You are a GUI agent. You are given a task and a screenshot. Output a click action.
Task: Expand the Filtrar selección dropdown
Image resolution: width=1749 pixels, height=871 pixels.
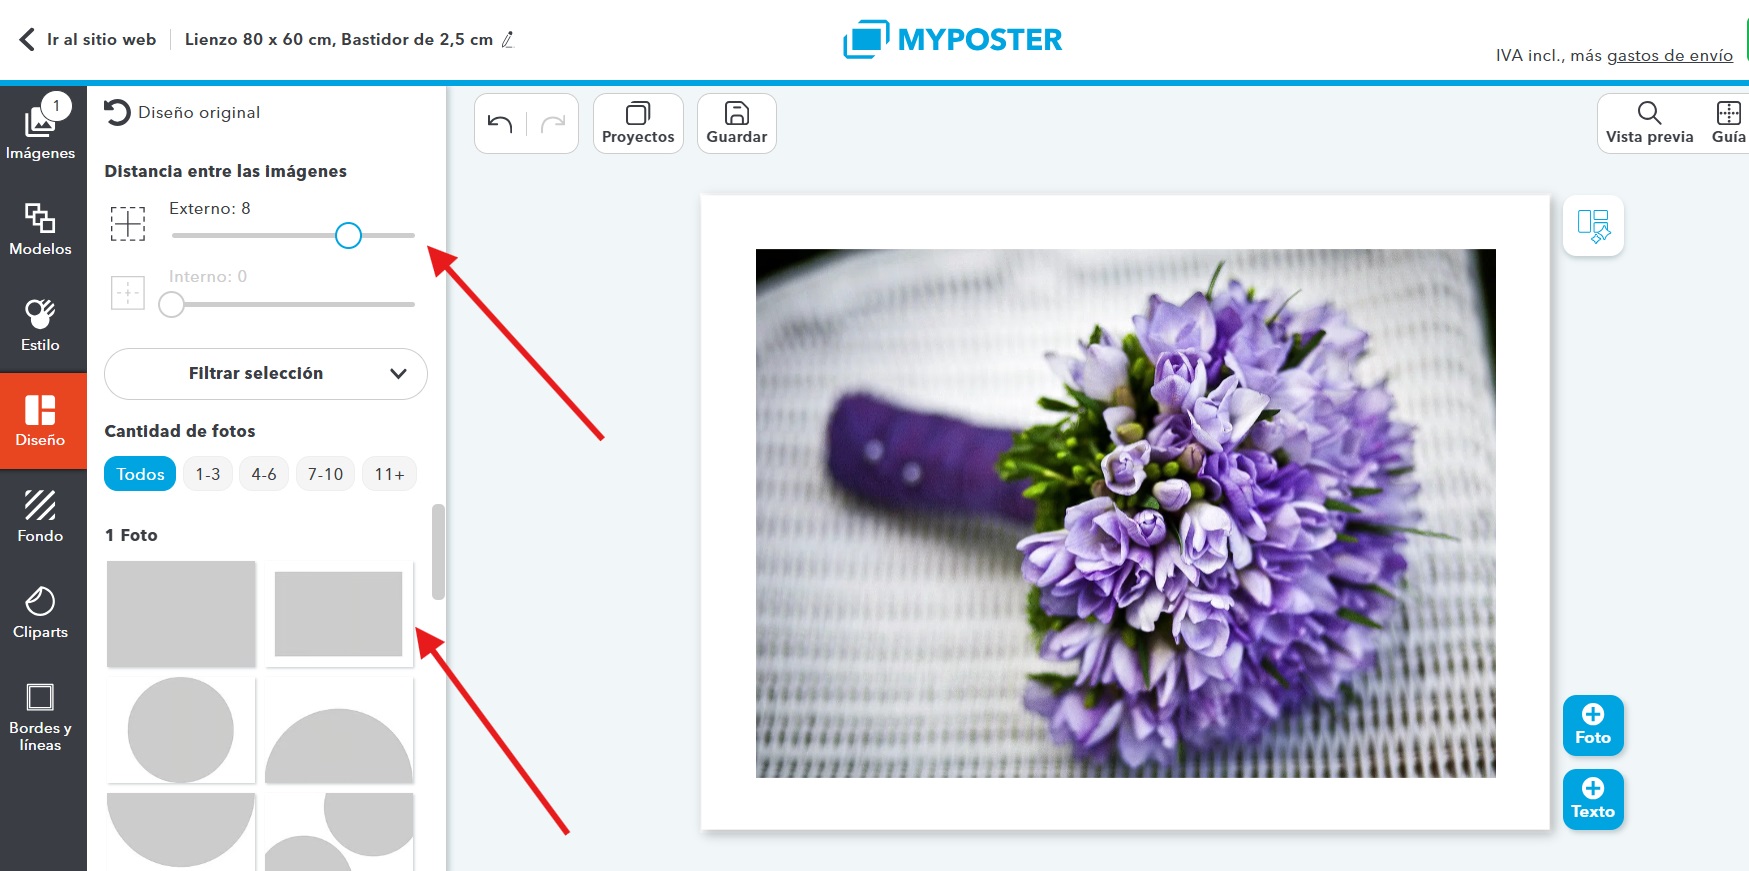click(x=266, y=373)
